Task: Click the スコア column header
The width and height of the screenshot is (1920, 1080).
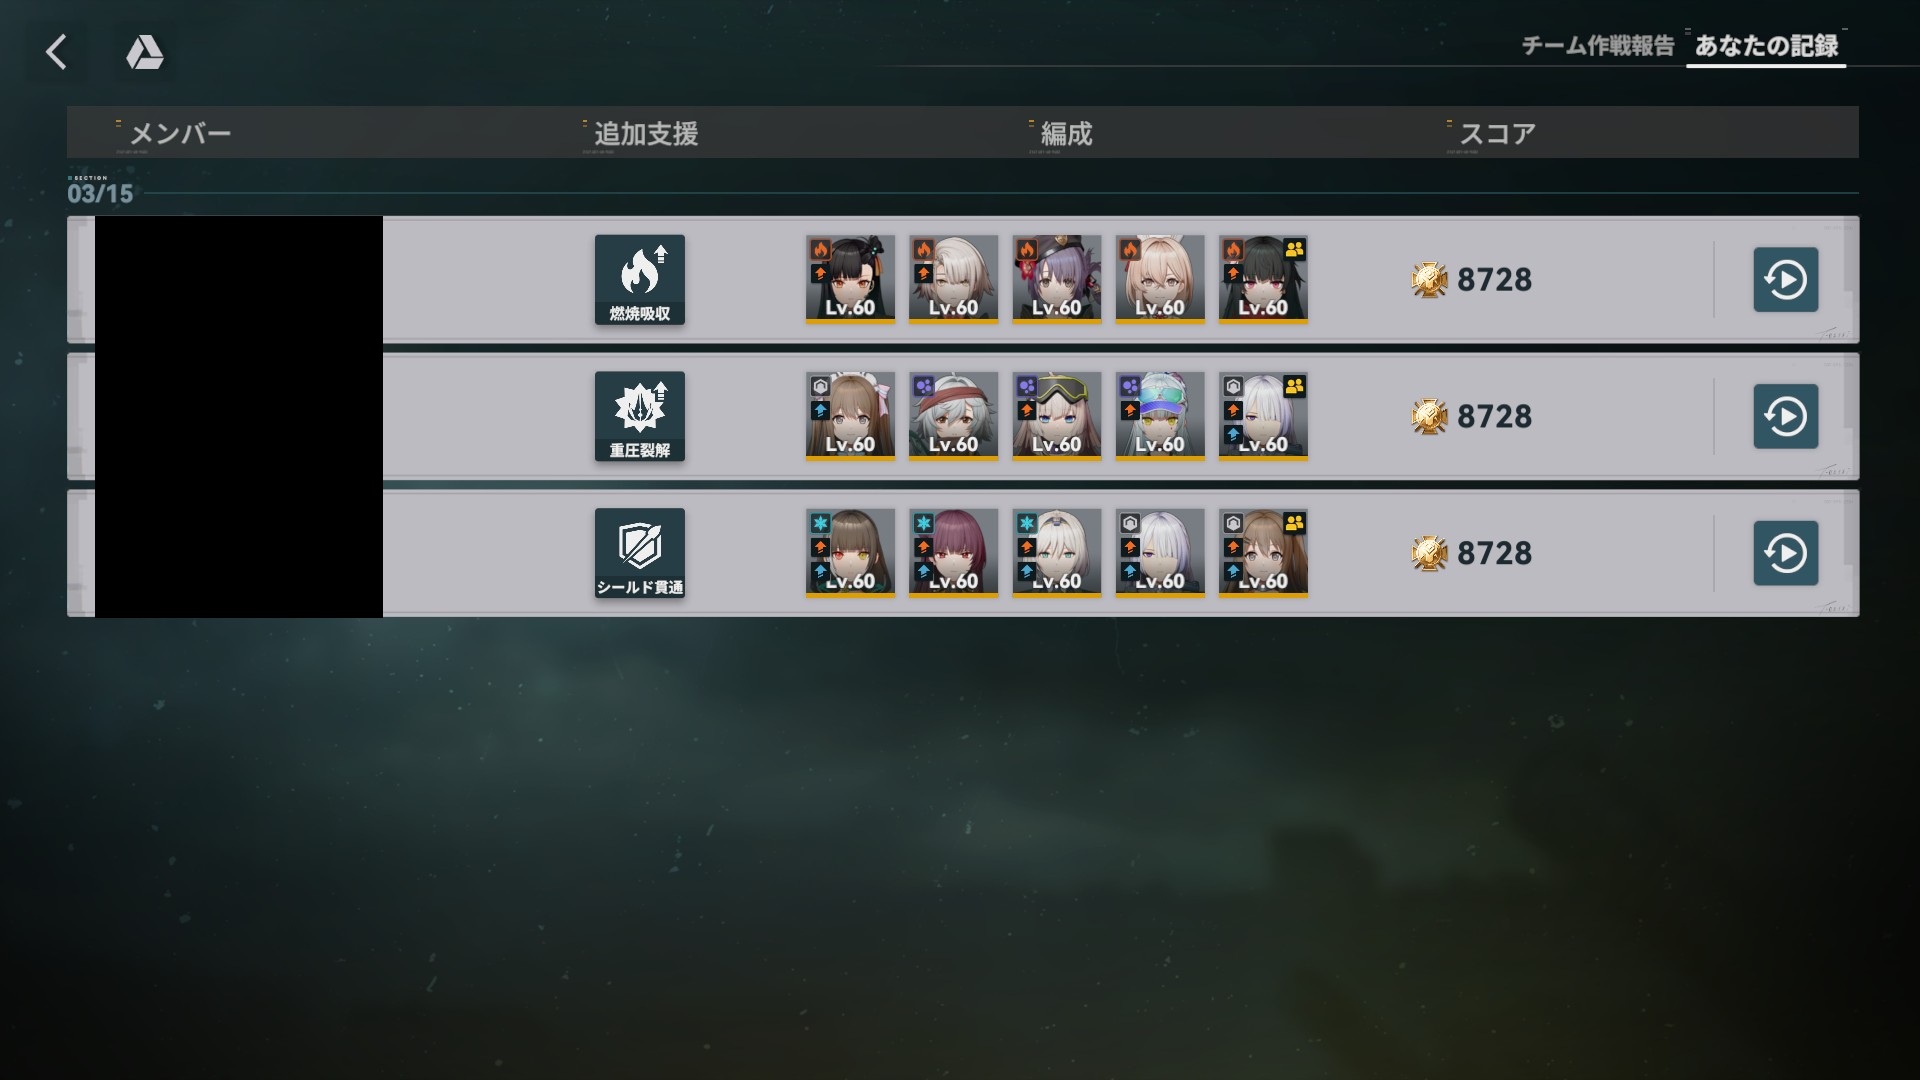Action: (1497, 133)
